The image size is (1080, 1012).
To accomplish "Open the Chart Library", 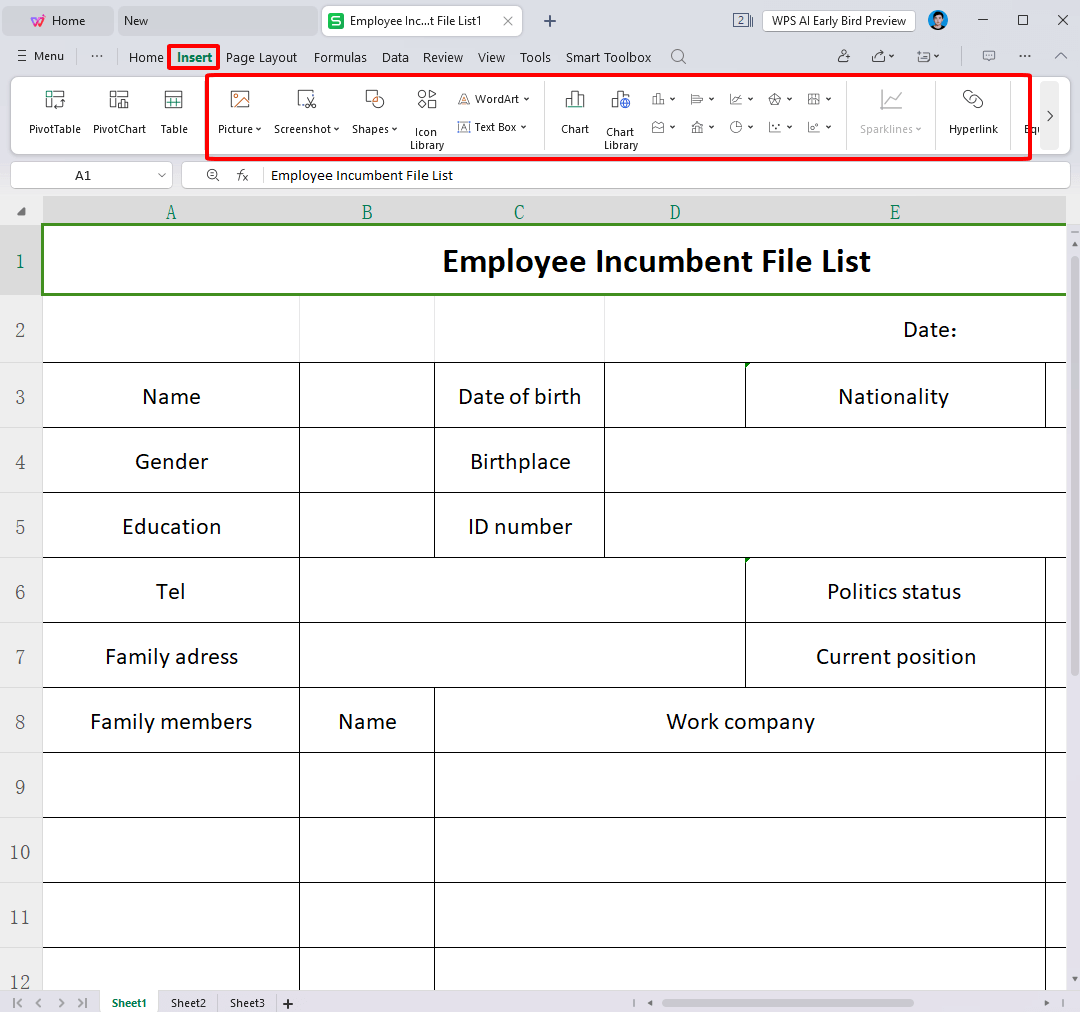I will [x=620, y=116].
